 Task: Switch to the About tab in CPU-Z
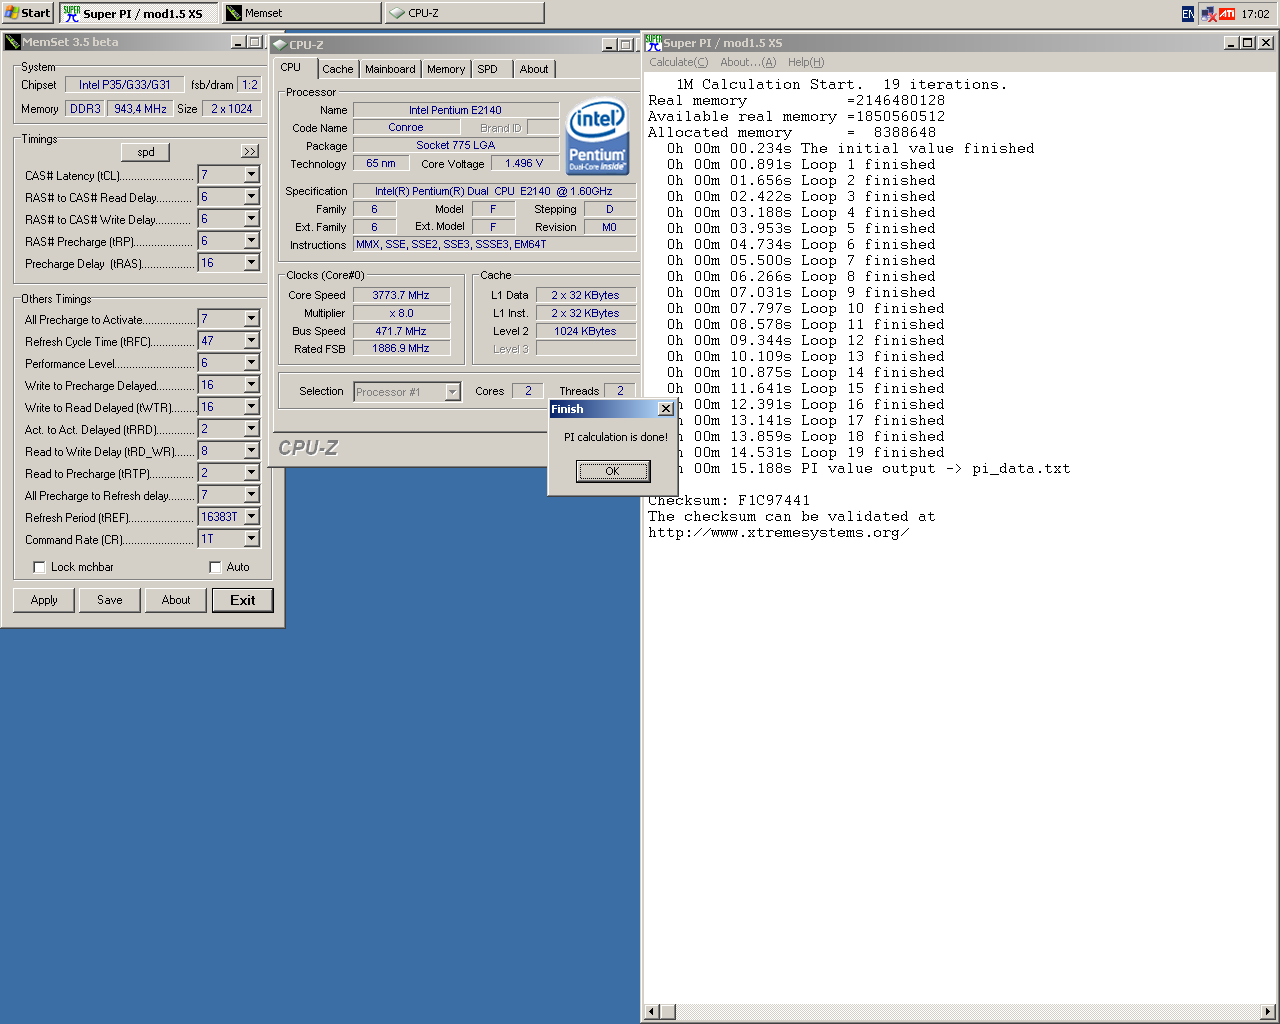(534, 69)
